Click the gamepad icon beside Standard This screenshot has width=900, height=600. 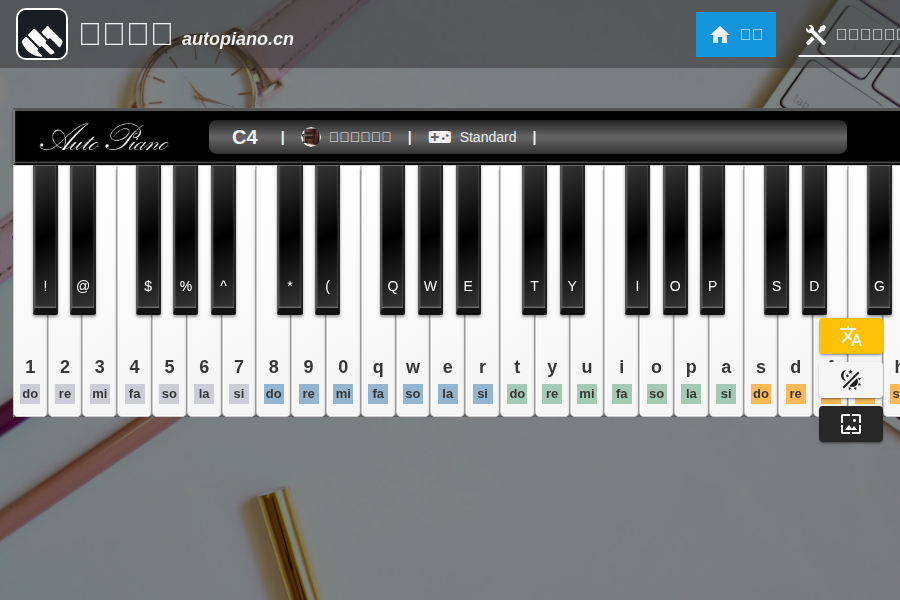click(440, 137)
